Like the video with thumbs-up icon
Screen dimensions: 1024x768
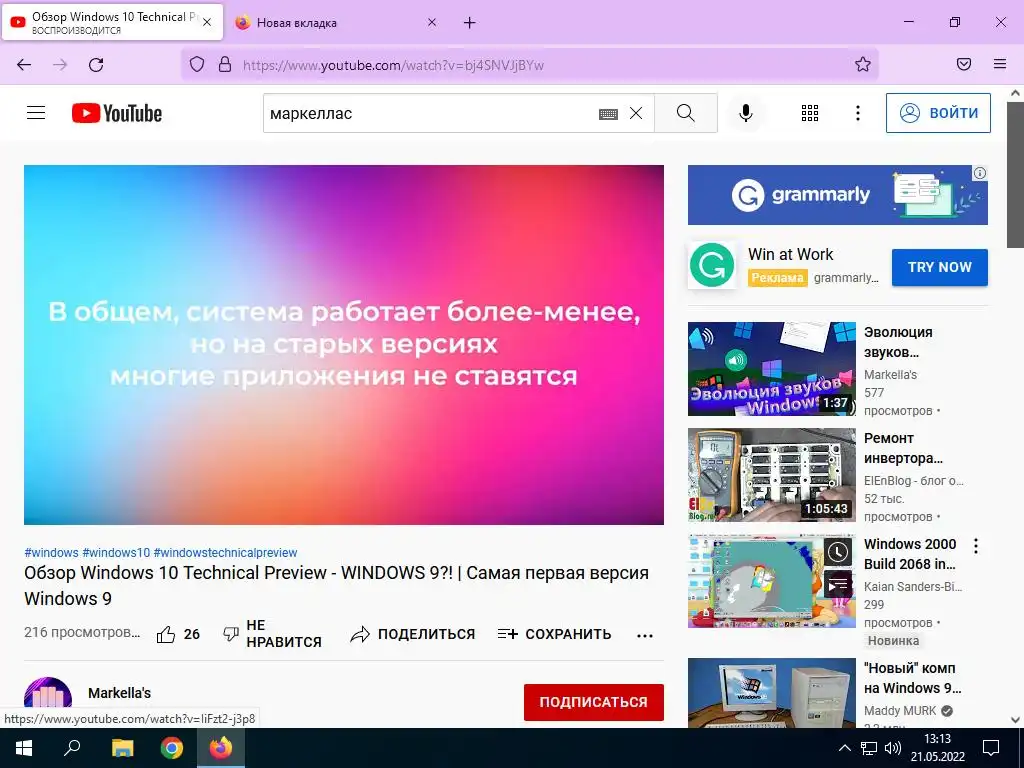[166, 634]
